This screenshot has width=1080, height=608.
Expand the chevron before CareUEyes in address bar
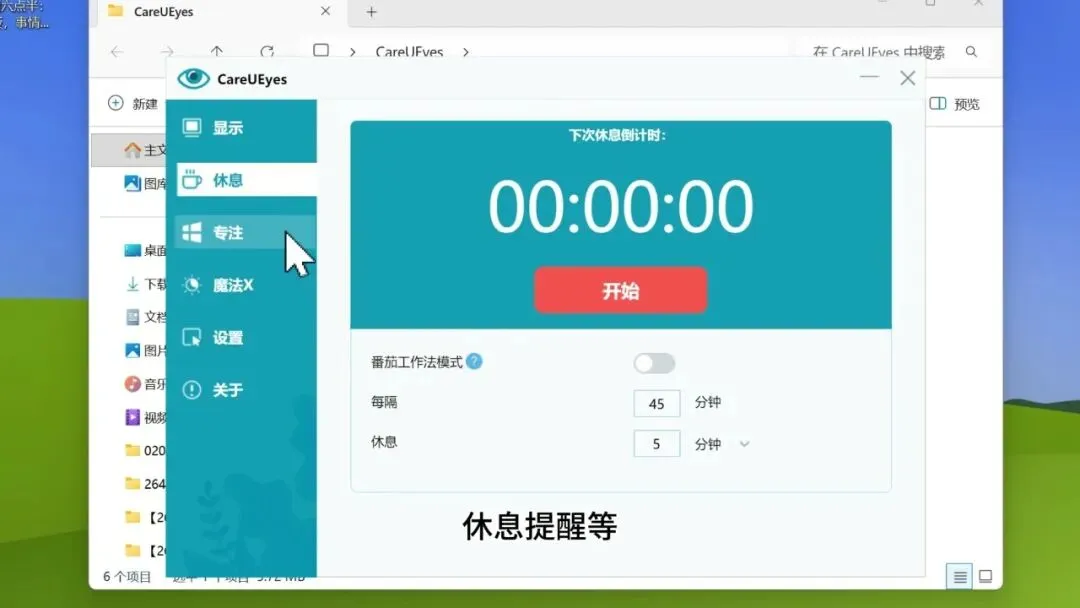353,52
